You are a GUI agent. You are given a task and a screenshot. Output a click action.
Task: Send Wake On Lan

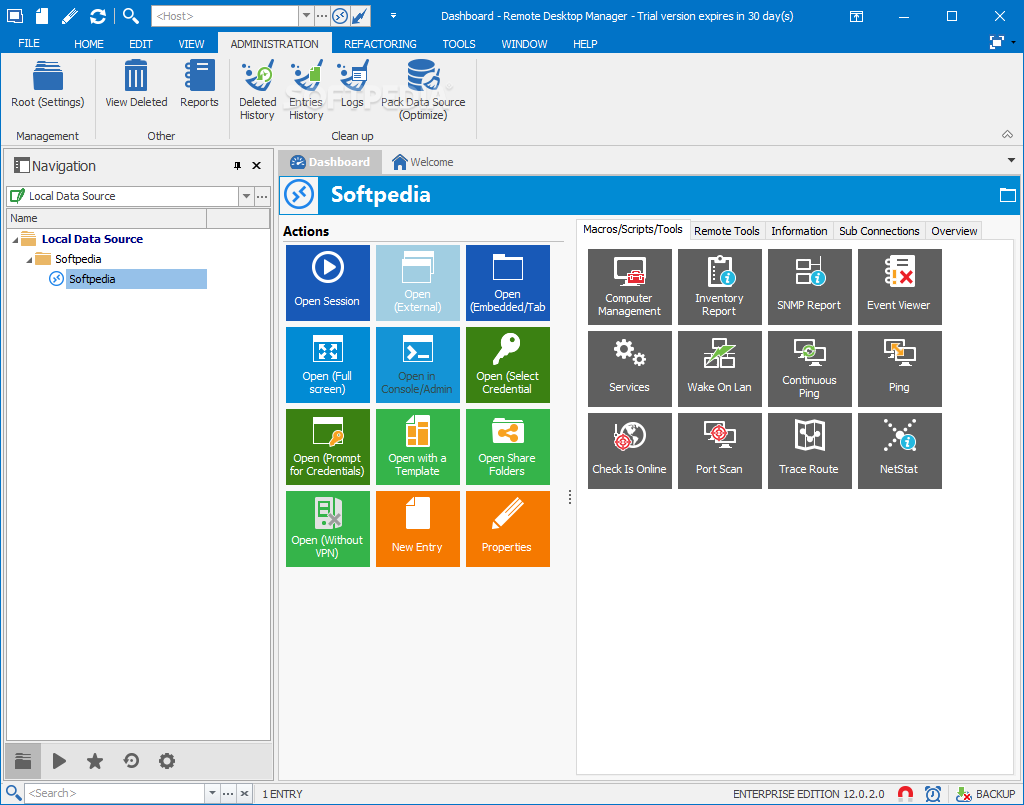[720, 369]
